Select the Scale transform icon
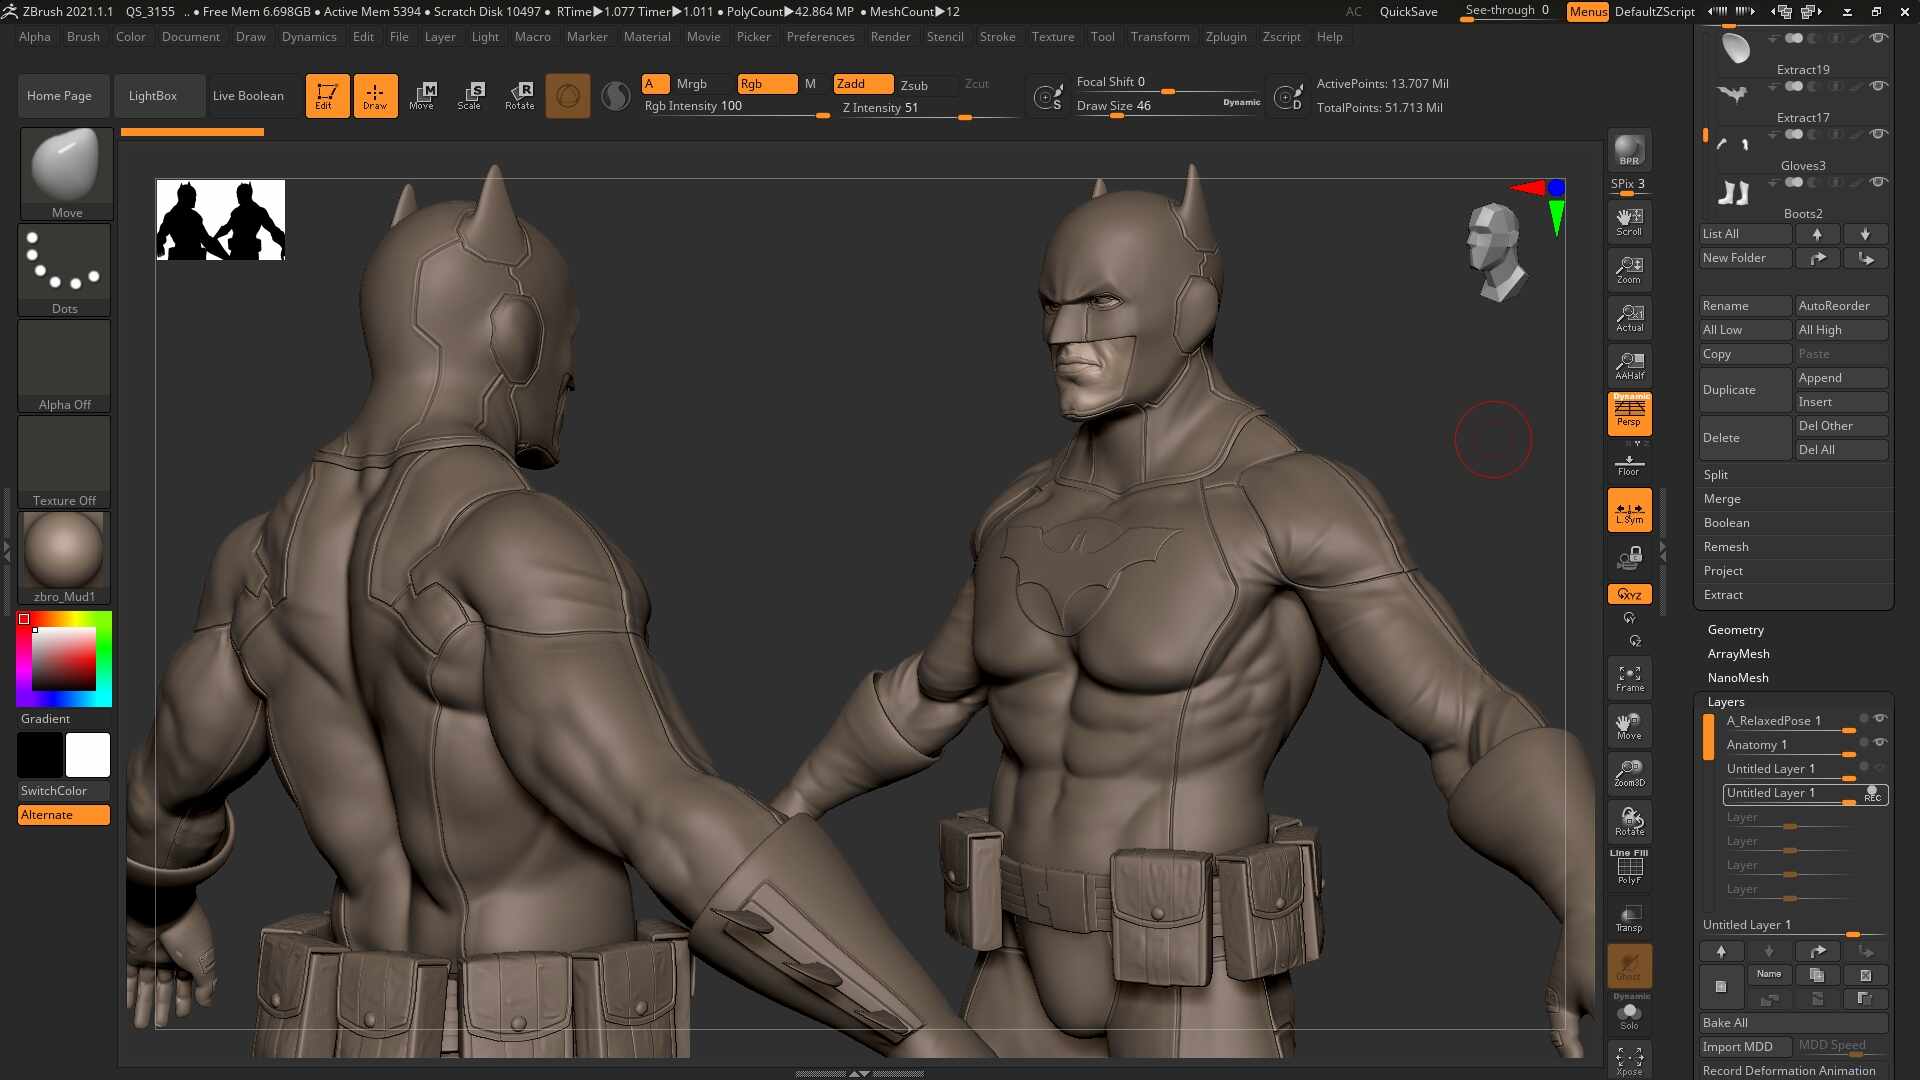 coord(470,96)
